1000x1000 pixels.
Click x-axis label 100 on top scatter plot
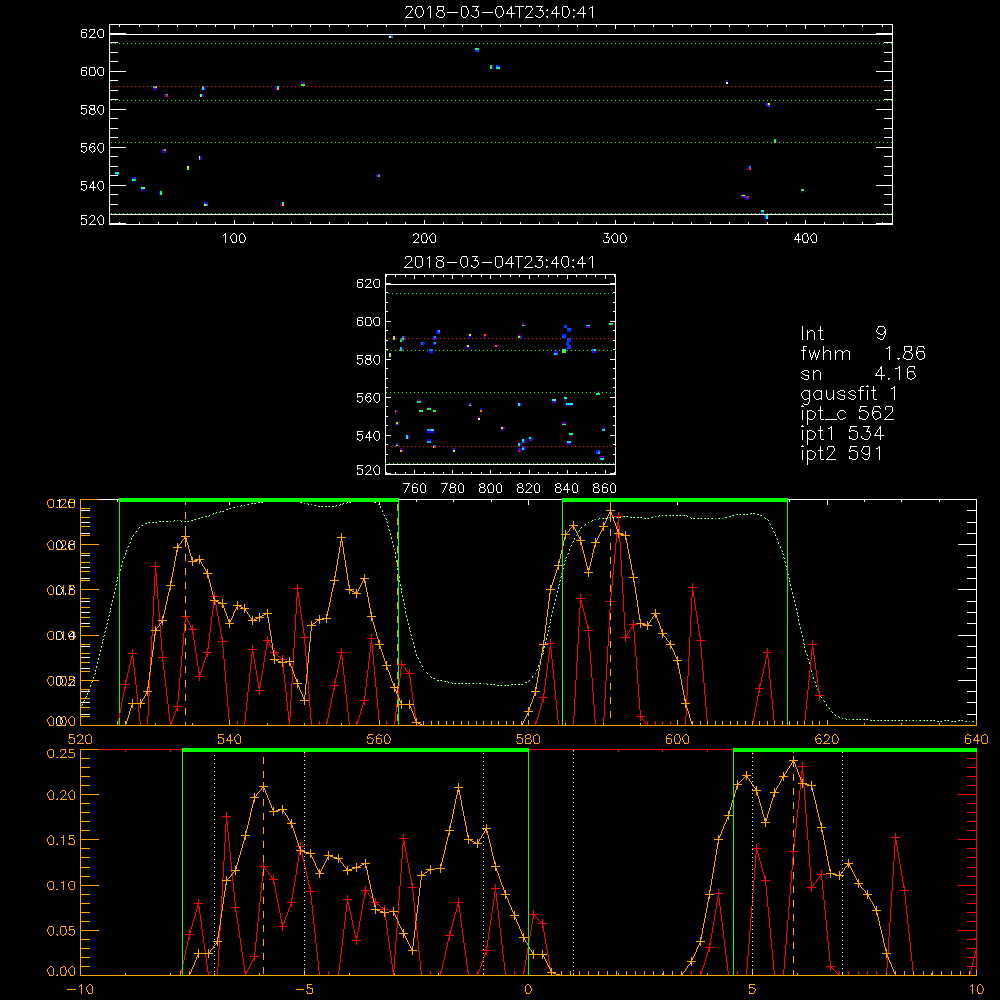(x=234, y=239)
